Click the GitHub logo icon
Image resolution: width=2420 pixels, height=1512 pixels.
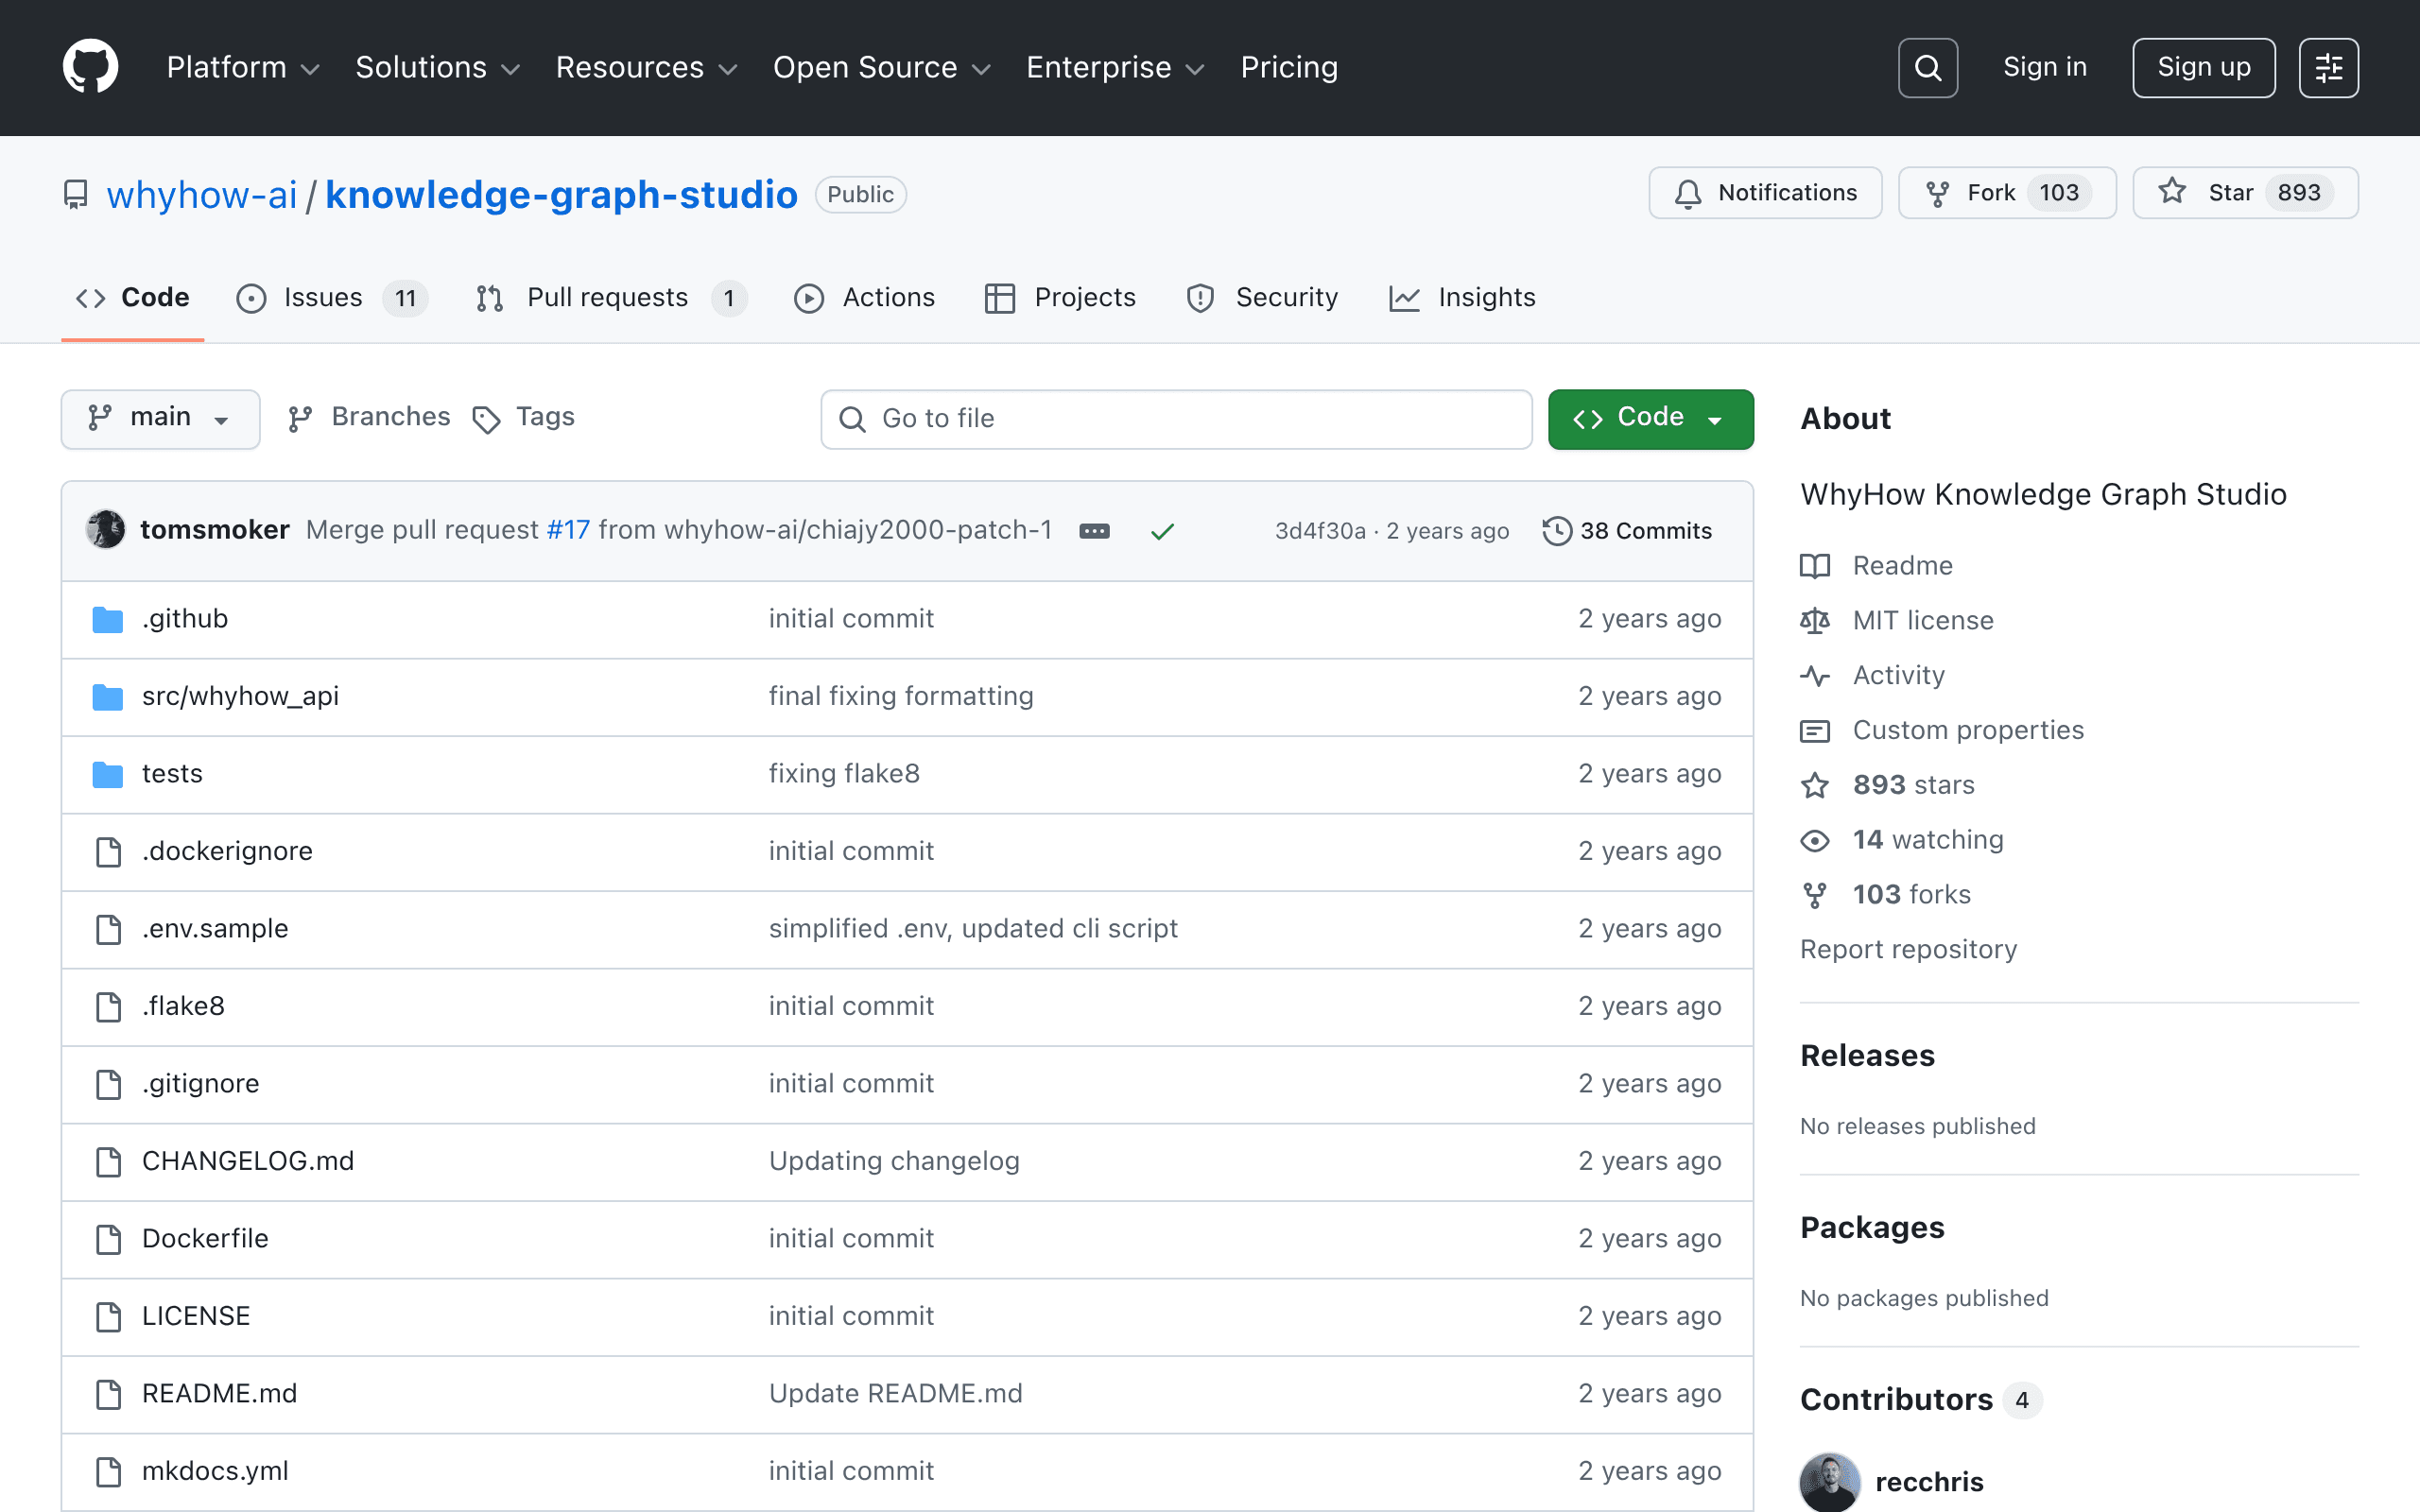coord(90,67)
